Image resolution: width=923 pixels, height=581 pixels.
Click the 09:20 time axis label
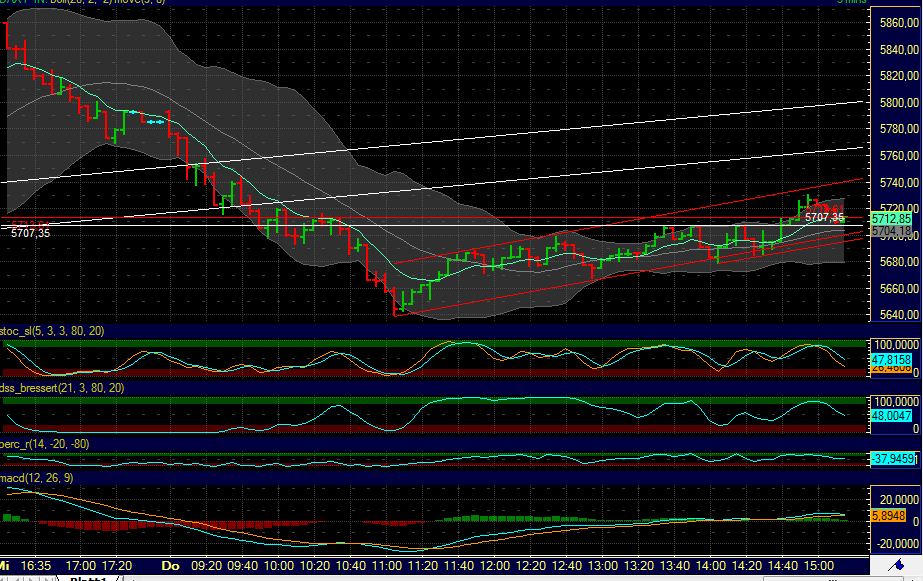tap(207, 566)
